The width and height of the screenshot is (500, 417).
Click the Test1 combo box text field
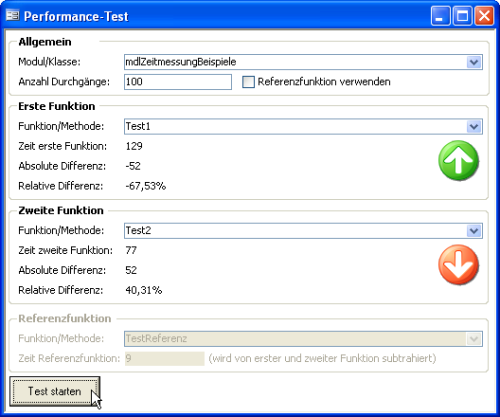295,127
